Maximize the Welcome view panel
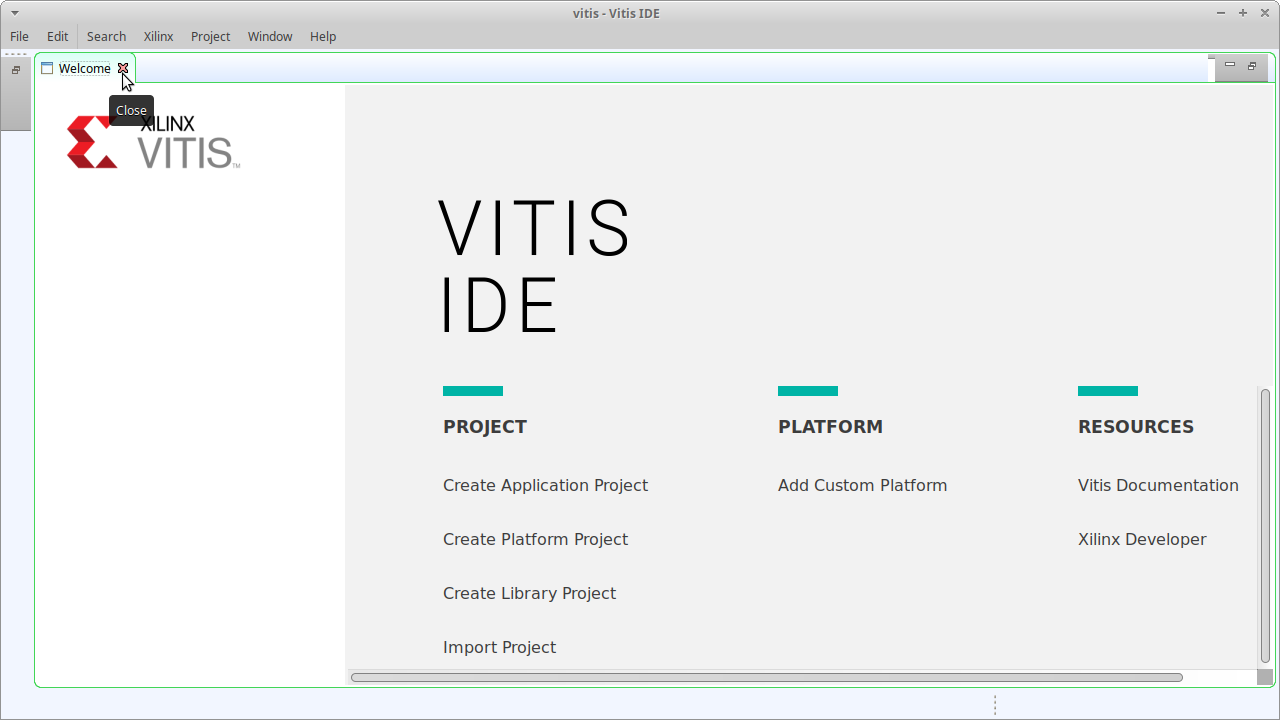Viewport: 1280px width, 720px height. pos(1252,65)
